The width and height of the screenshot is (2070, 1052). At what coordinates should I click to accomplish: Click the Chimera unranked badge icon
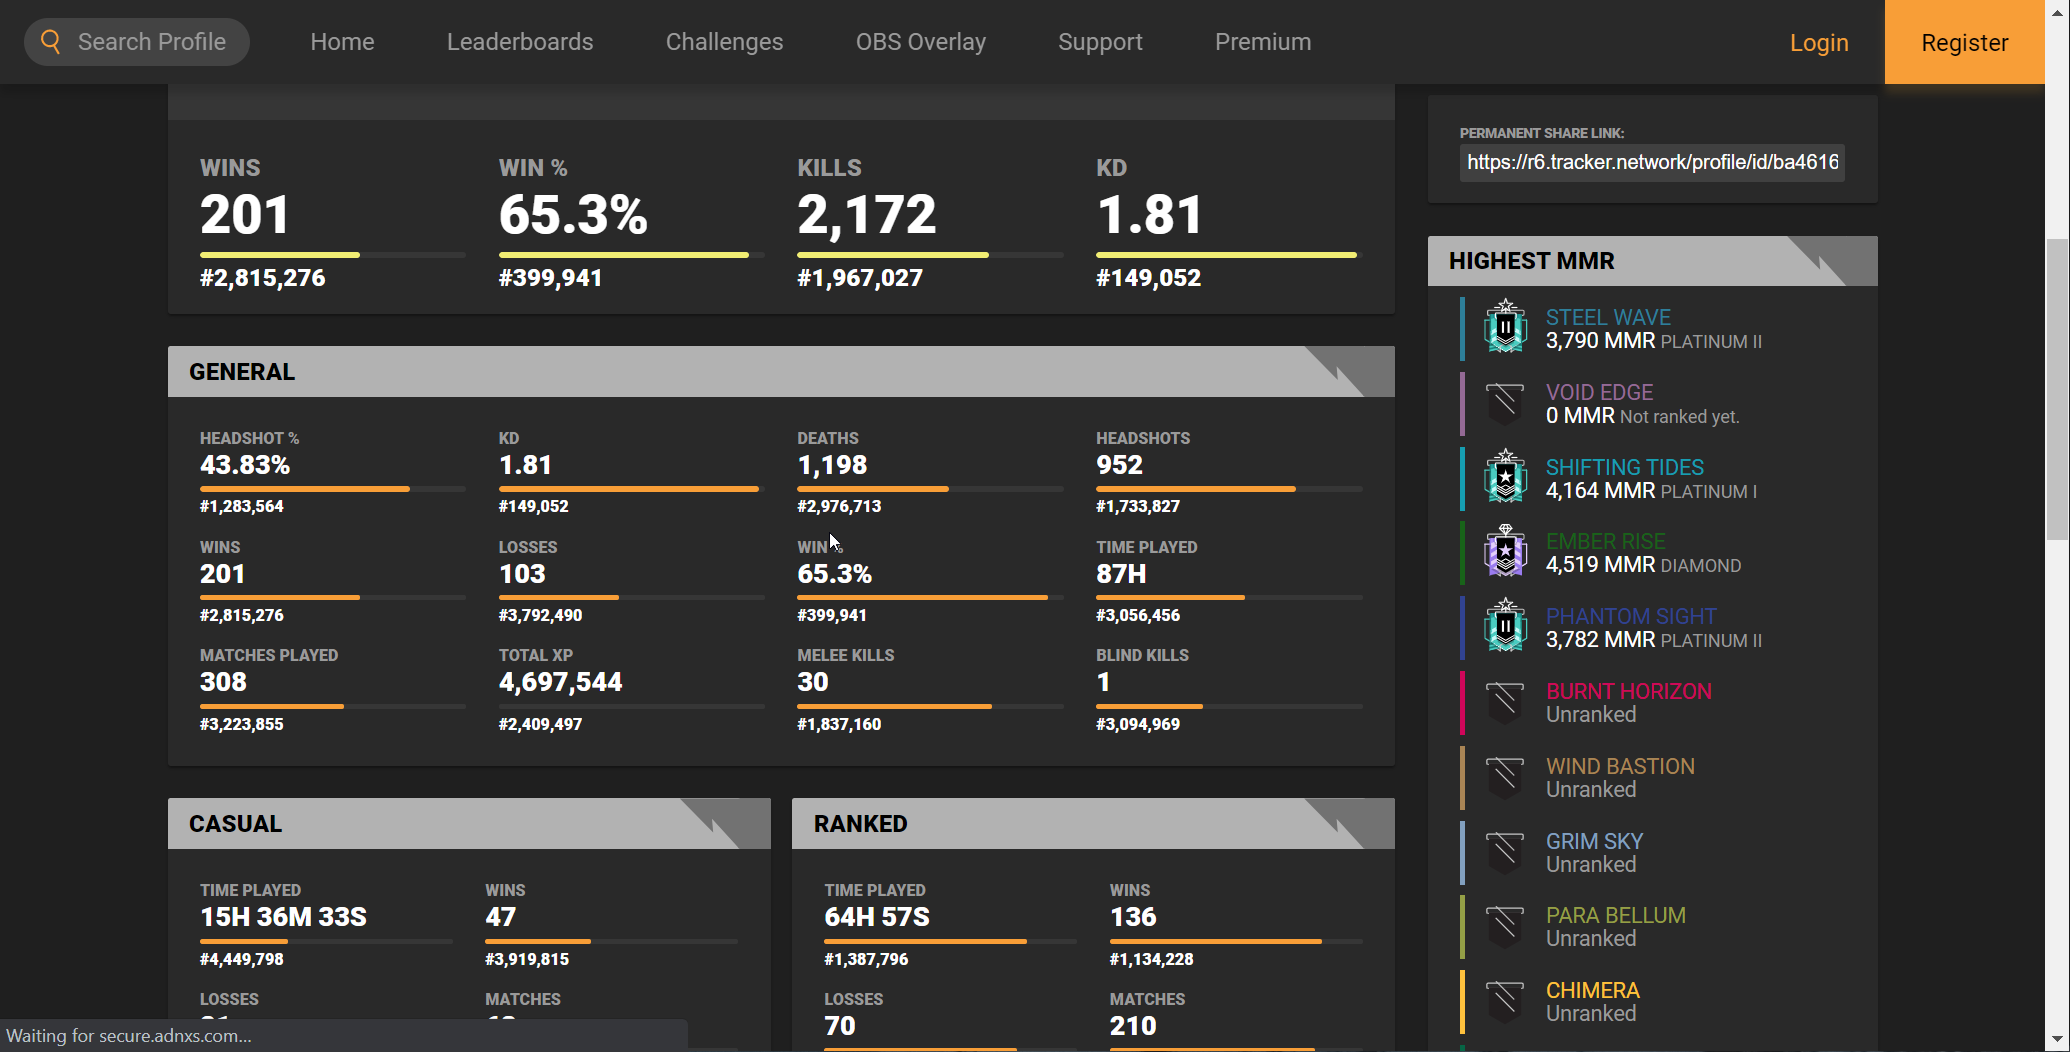click(x=1505, y=1001)
